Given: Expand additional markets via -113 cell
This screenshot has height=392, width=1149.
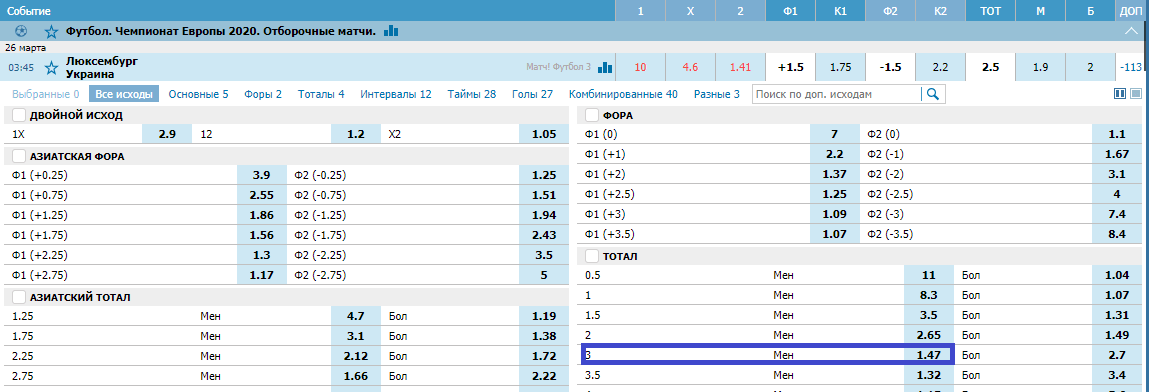Looking at the screenshot, I should click(1132, 67).
